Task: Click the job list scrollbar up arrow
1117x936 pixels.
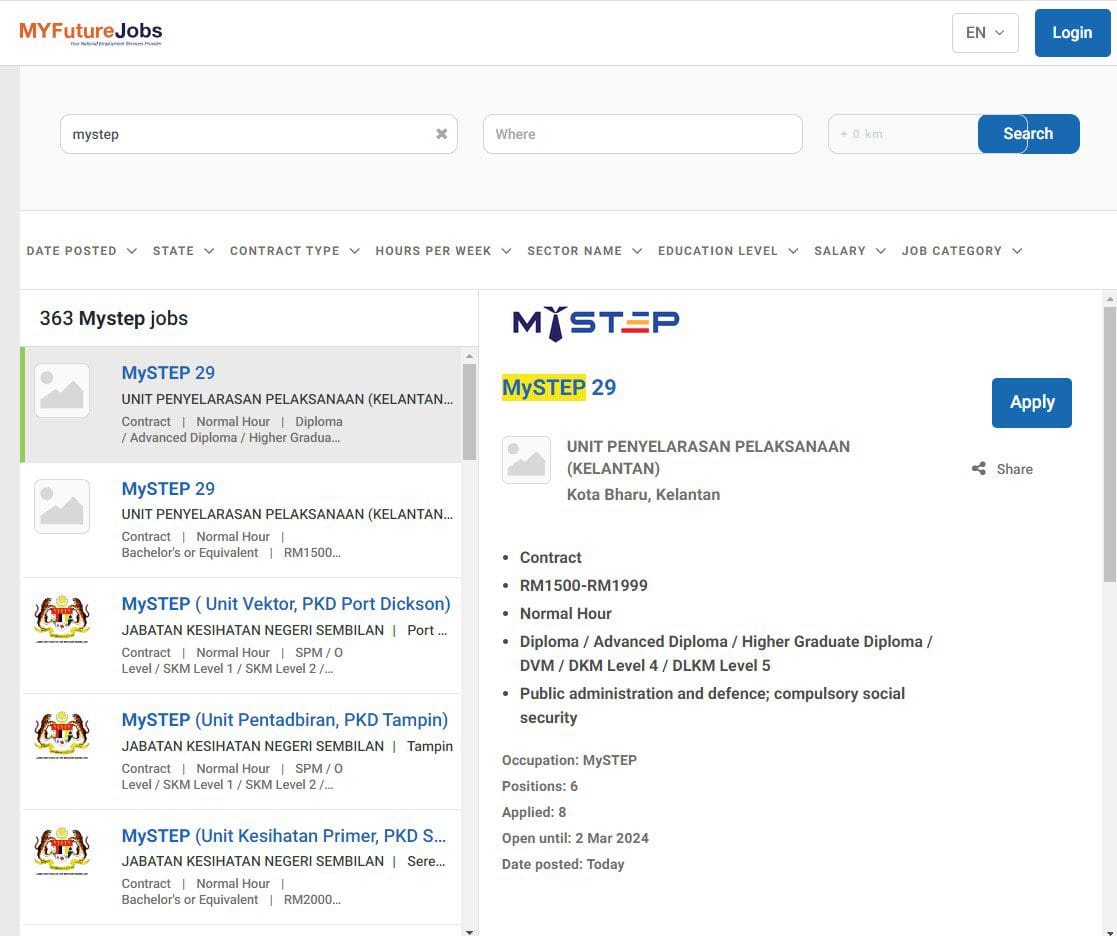Action: [469, 356]
